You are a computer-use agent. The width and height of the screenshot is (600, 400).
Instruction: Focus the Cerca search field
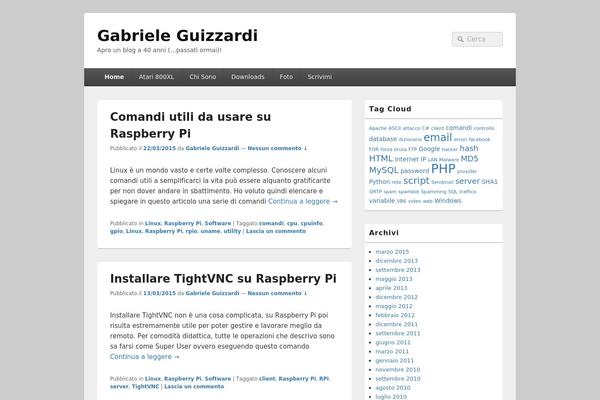(477, 39)
